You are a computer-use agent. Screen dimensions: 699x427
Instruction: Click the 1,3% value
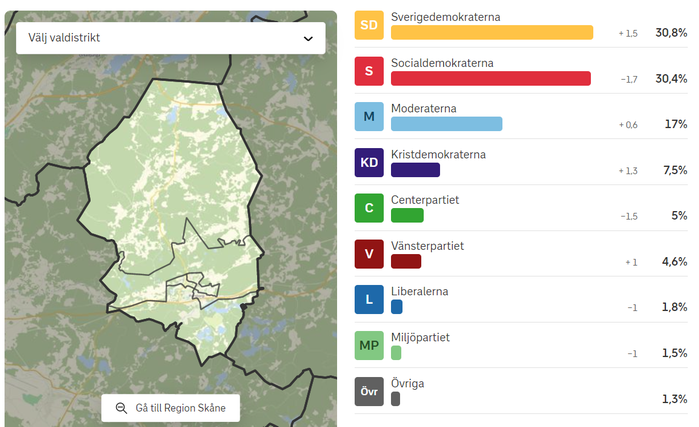674,398
